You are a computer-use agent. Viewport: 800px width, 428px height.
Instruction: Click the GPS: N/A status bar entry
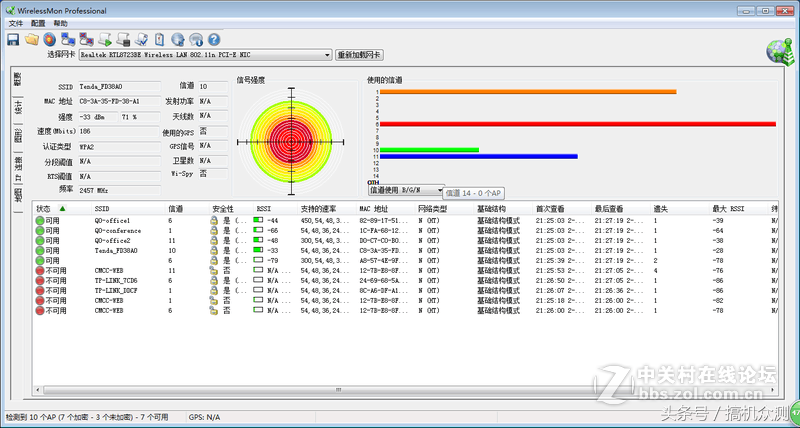pos(205,417)
